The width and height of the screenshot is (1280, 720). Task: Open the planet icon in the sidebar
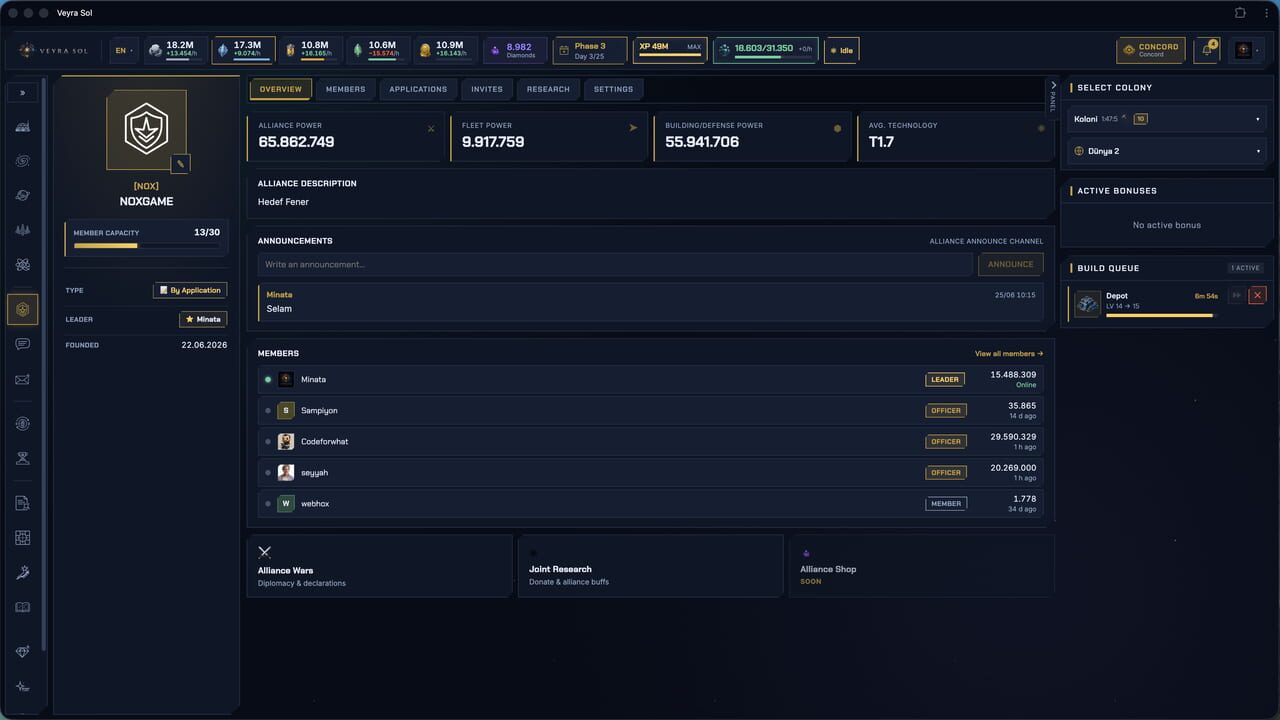(22, 196)
